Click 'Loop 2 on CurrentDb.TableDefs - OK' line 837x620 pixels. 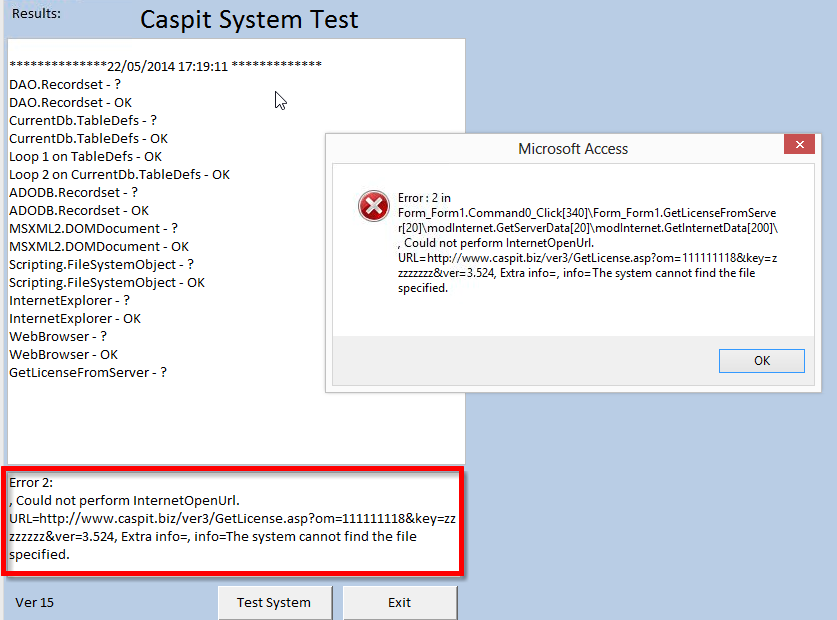pos(120,175)
